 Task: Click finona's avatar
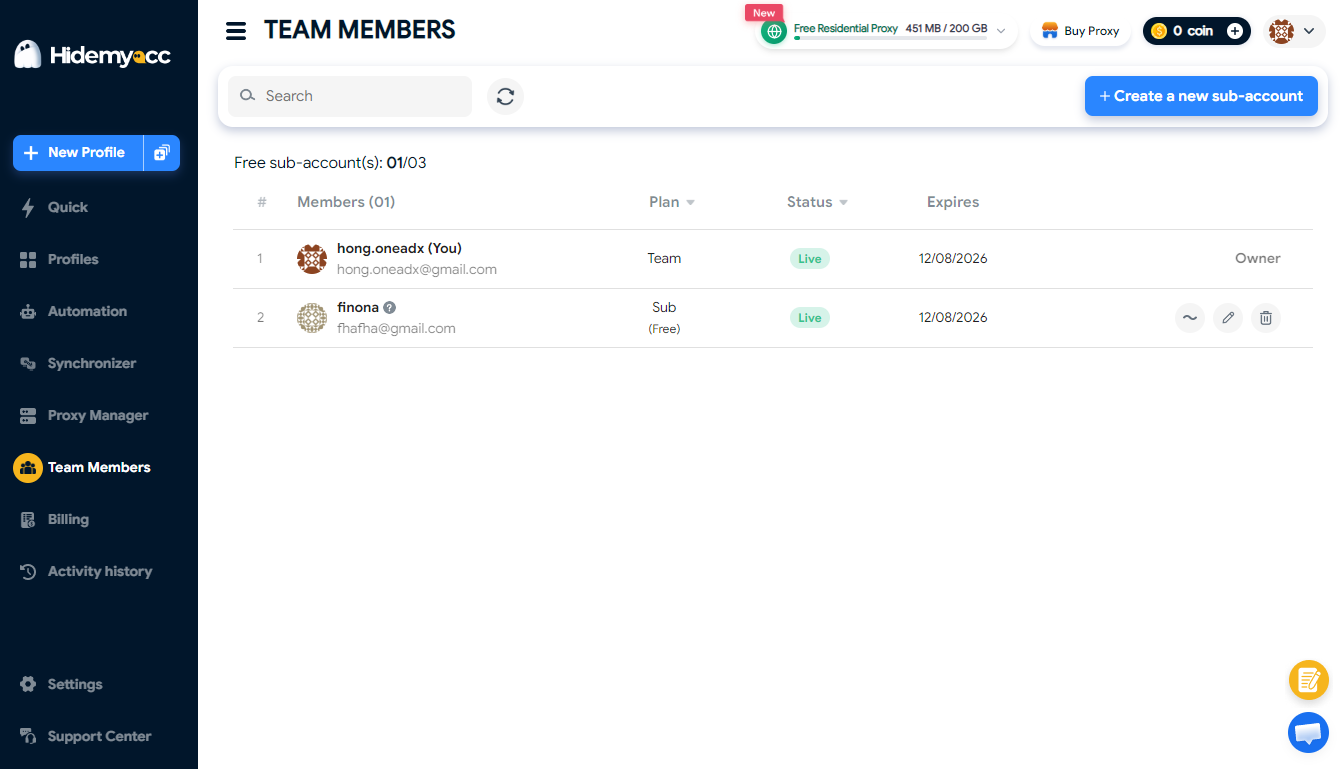point(312,318)
